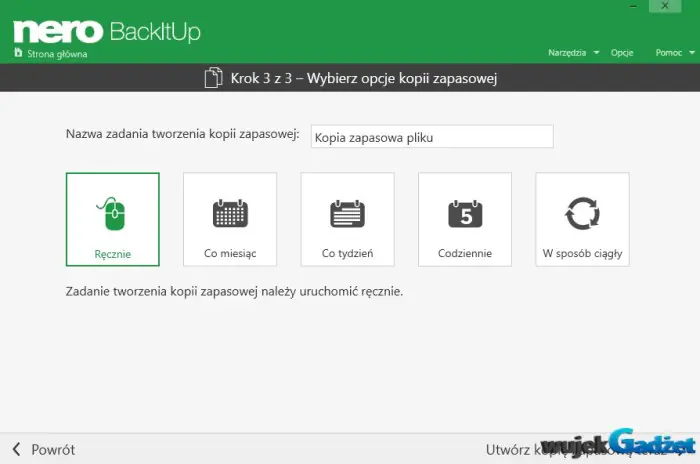Click the Krok 3 z 3 document icon
700x464 pixels.
(x=213, y=78)
